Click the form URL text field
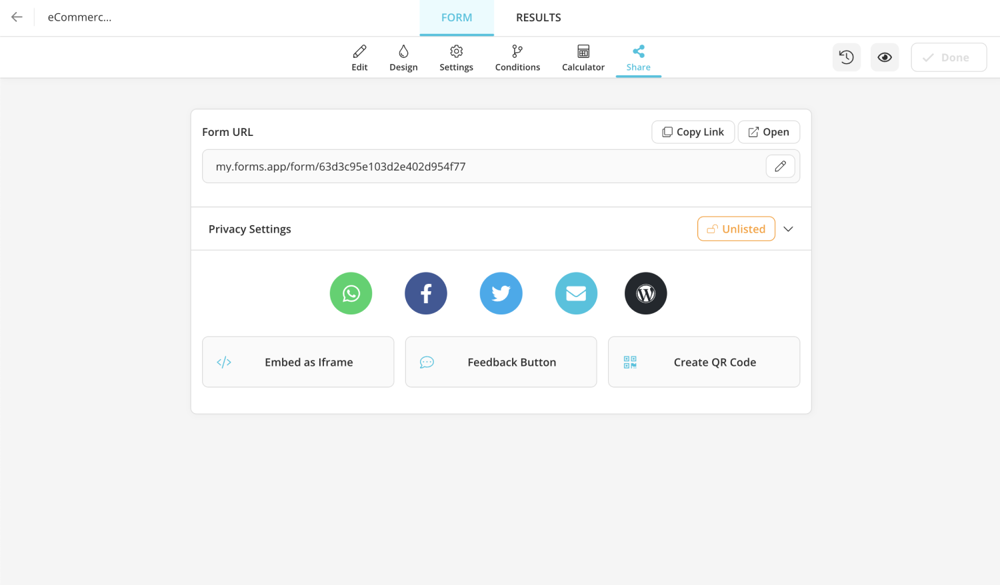1000x585 pixels. point(480,167)
